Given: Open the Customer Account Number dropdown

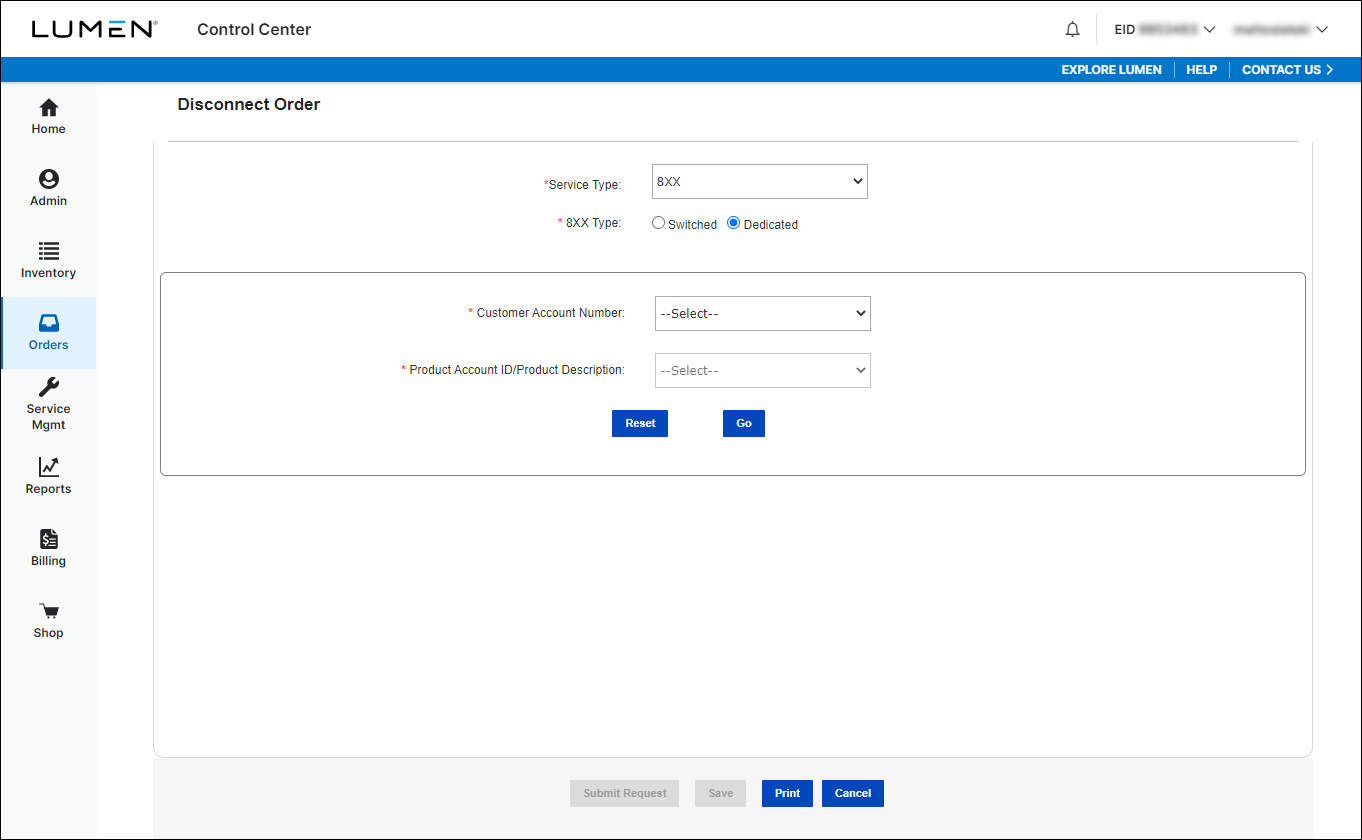Looking at the screenshot, I should pyautogui.click(x=763, y=313).
